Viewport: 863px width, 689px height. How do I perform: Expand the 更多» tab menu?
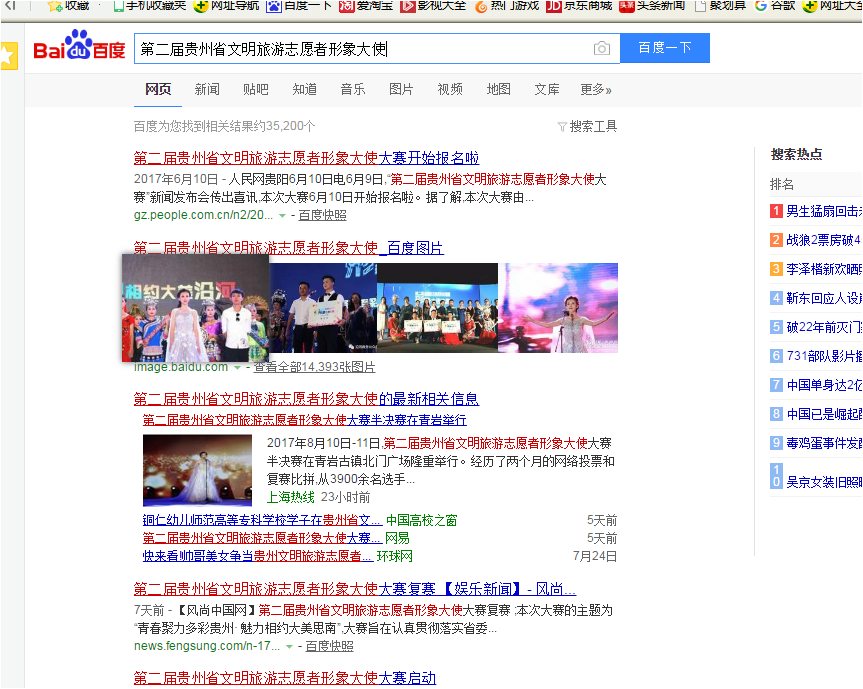[x=596, y=89]
